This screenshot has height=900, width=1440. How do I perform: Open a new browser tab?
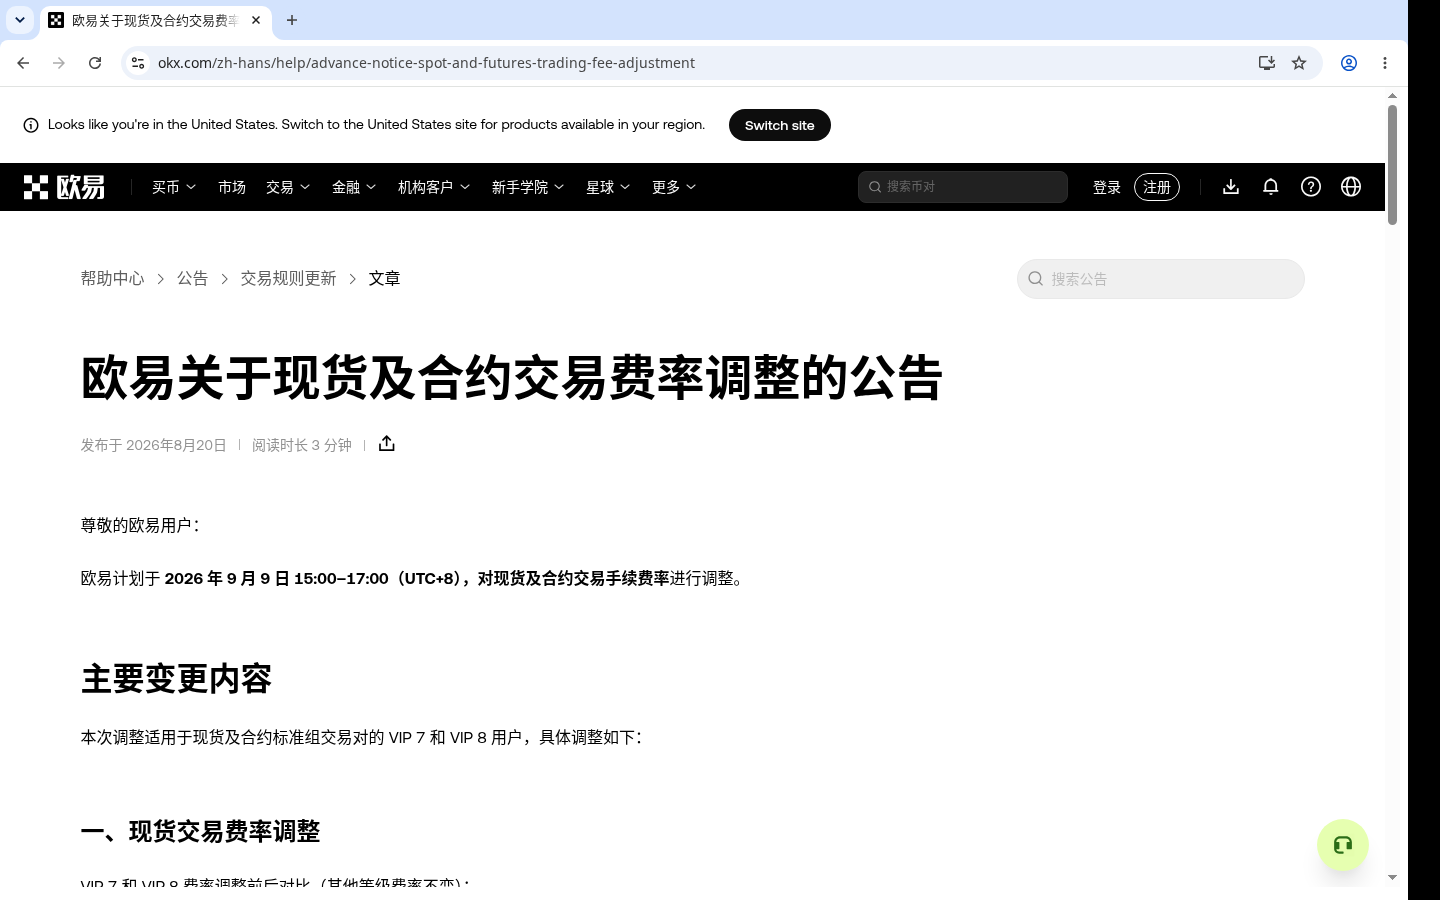click(292, 20)
